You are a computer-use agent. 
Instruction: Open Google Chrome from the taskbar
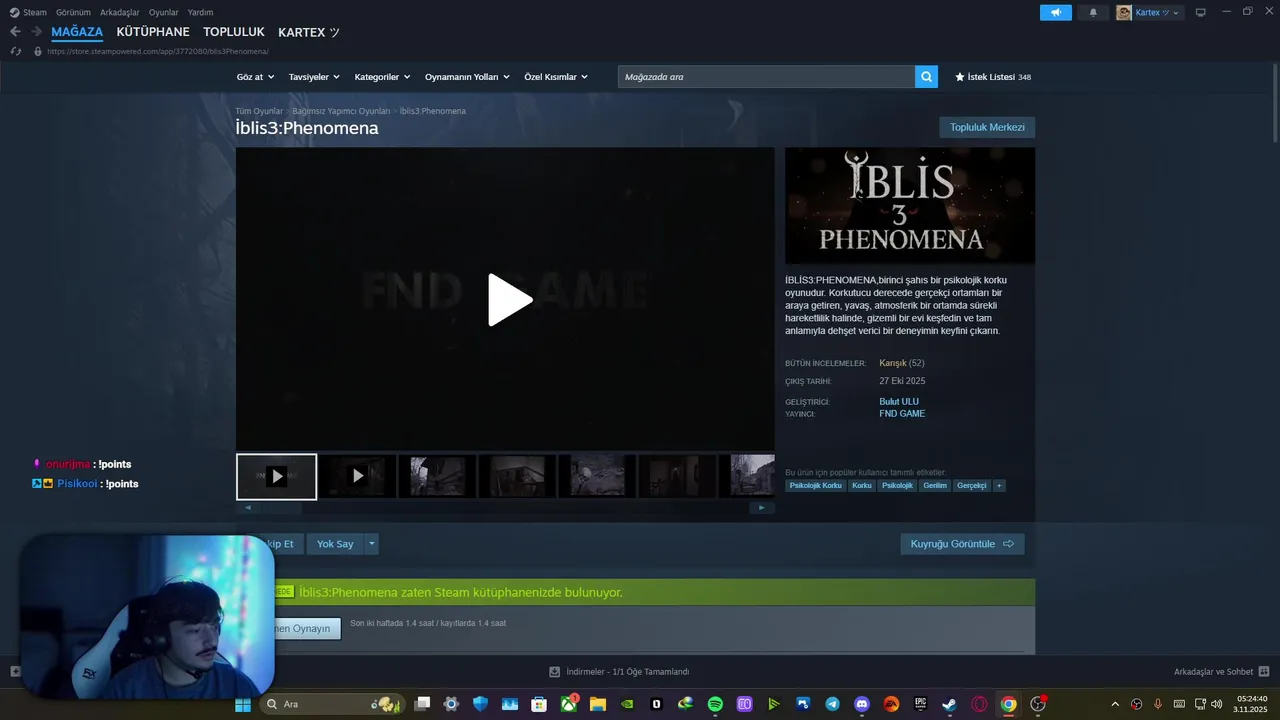[x=1008, y=704]
